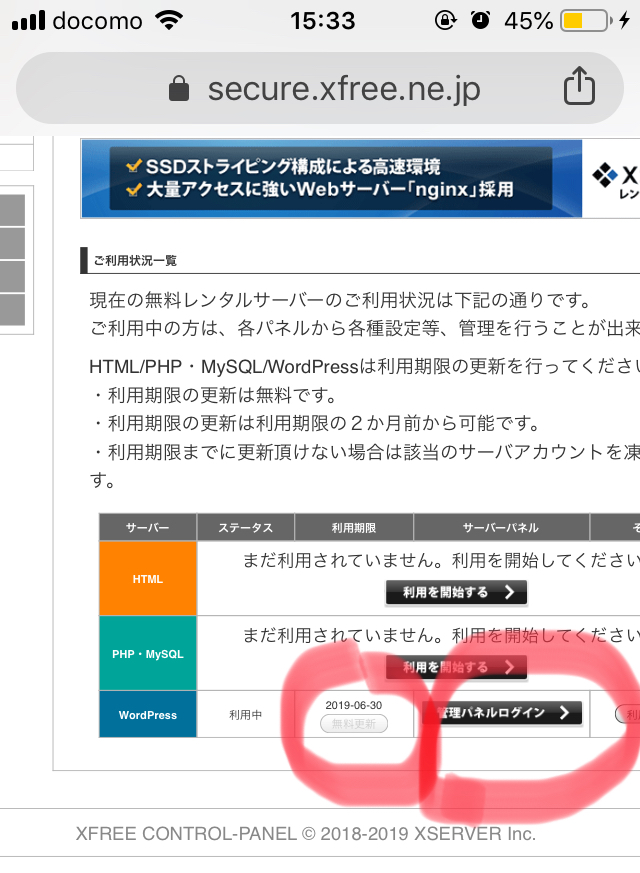Tap the alarm clock icon in status bar
Screen dimensions: 640x873
[x=481, y=21]
